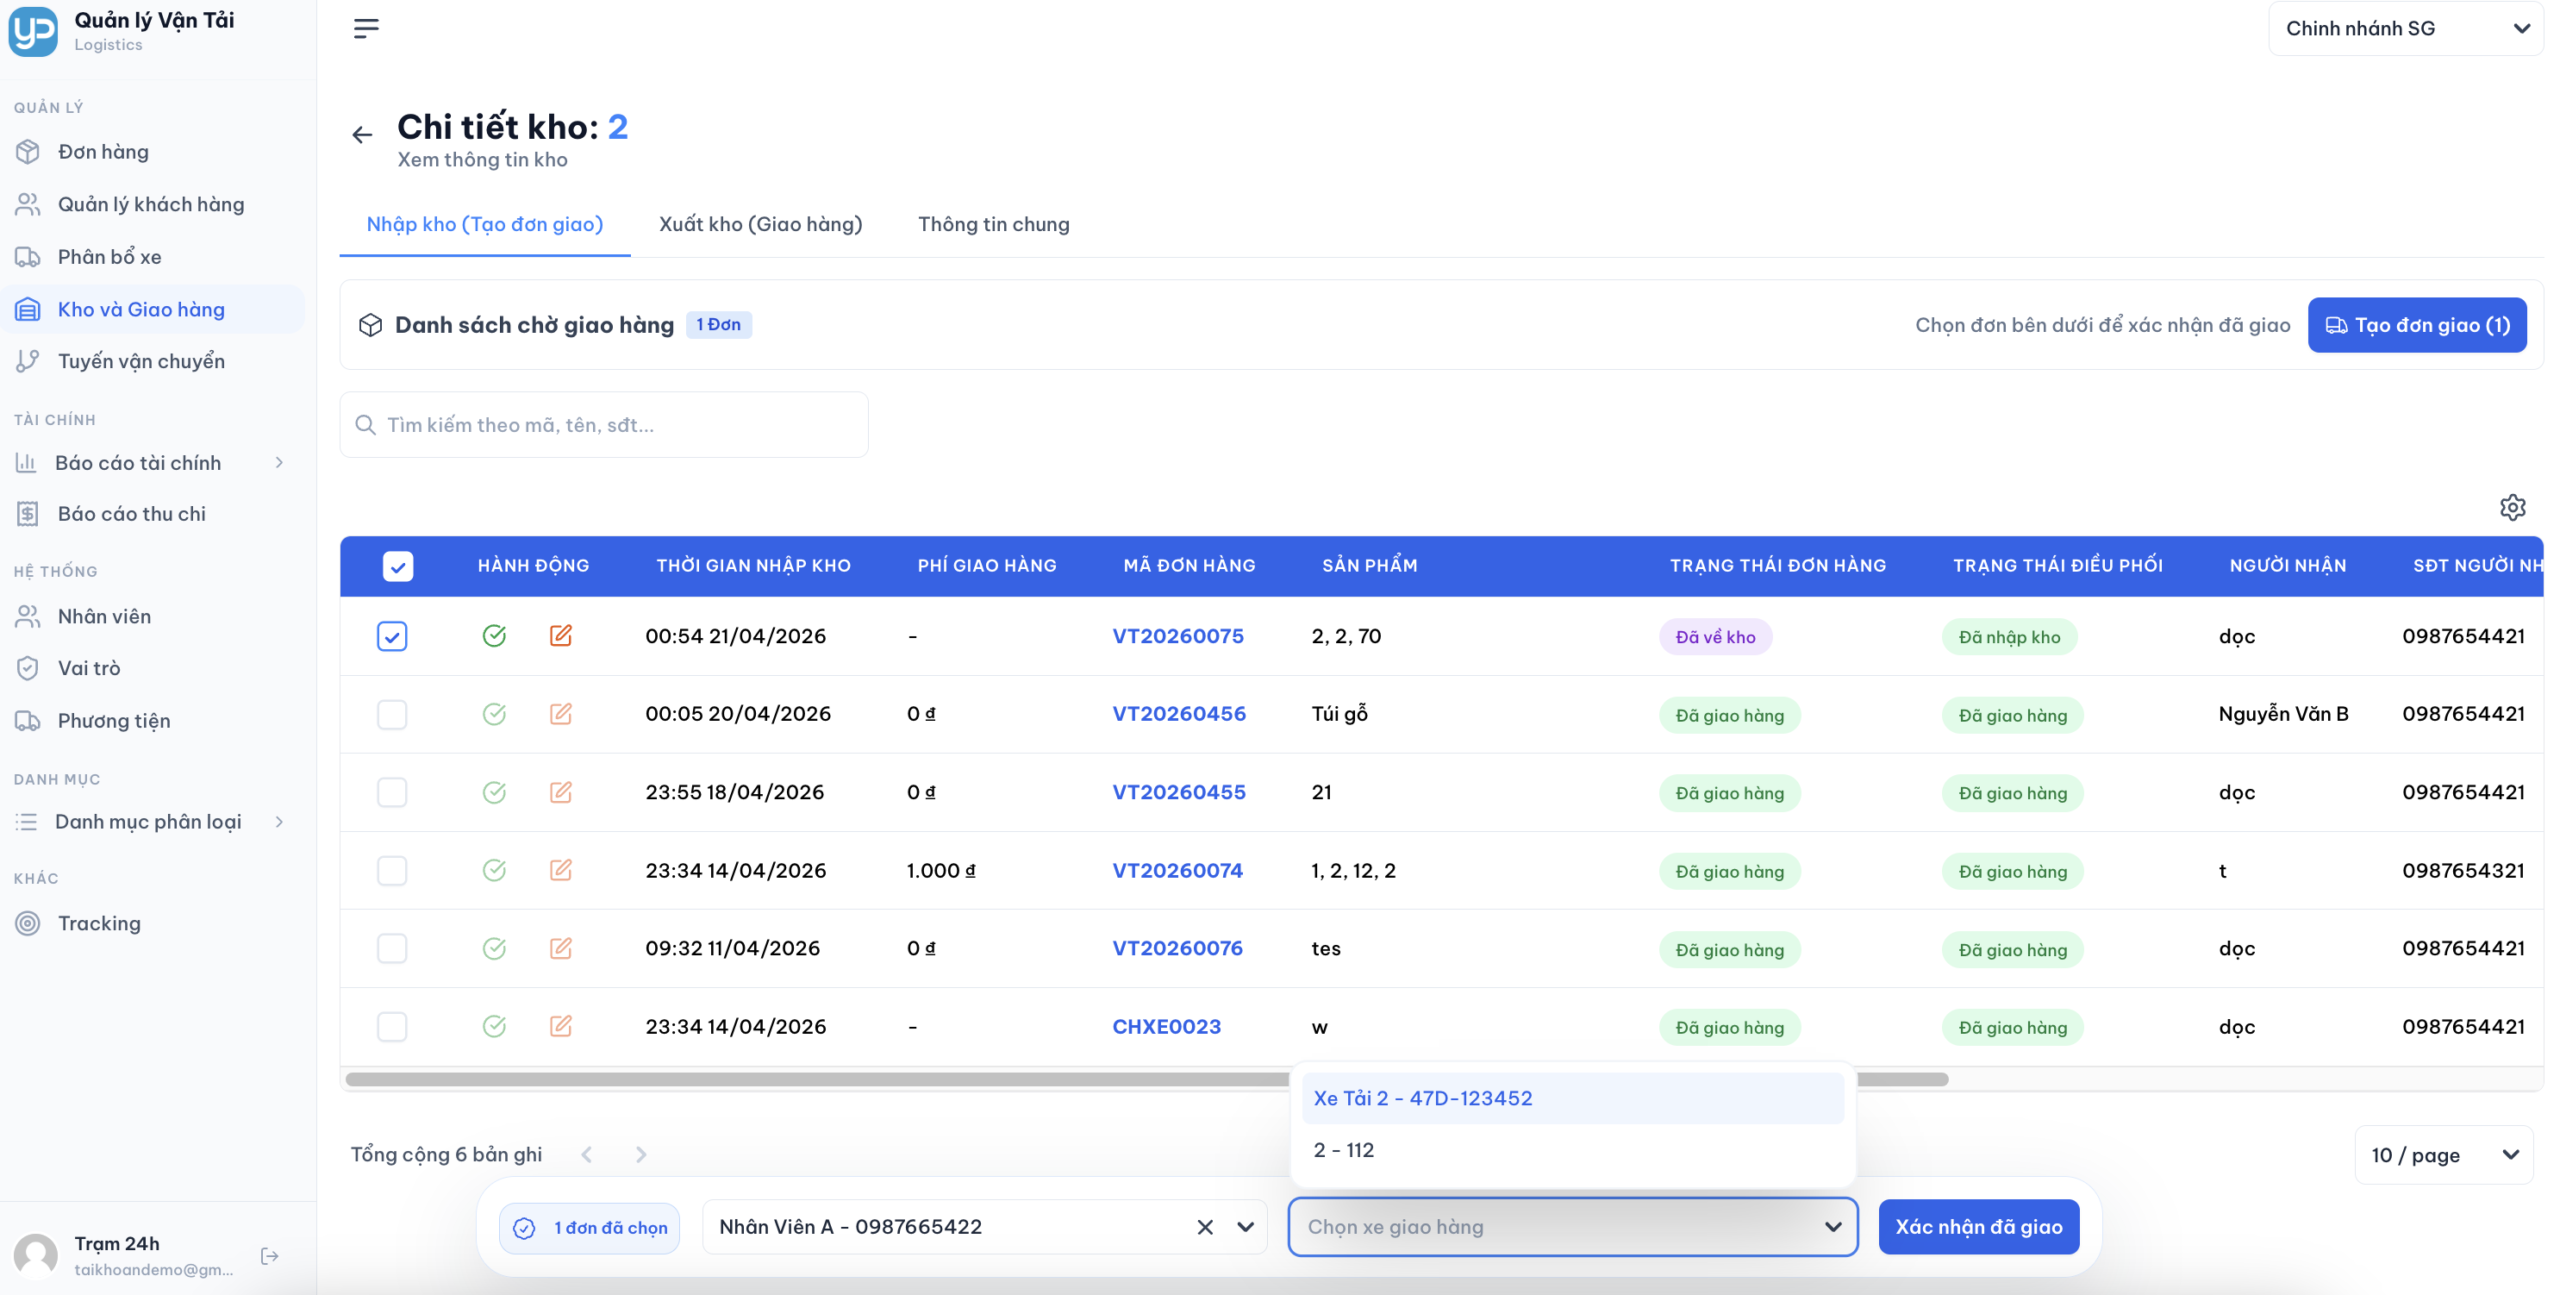Click edit icon for order VT20260456
This screenshot has width=2560, height=1295.
coord(561,714)
